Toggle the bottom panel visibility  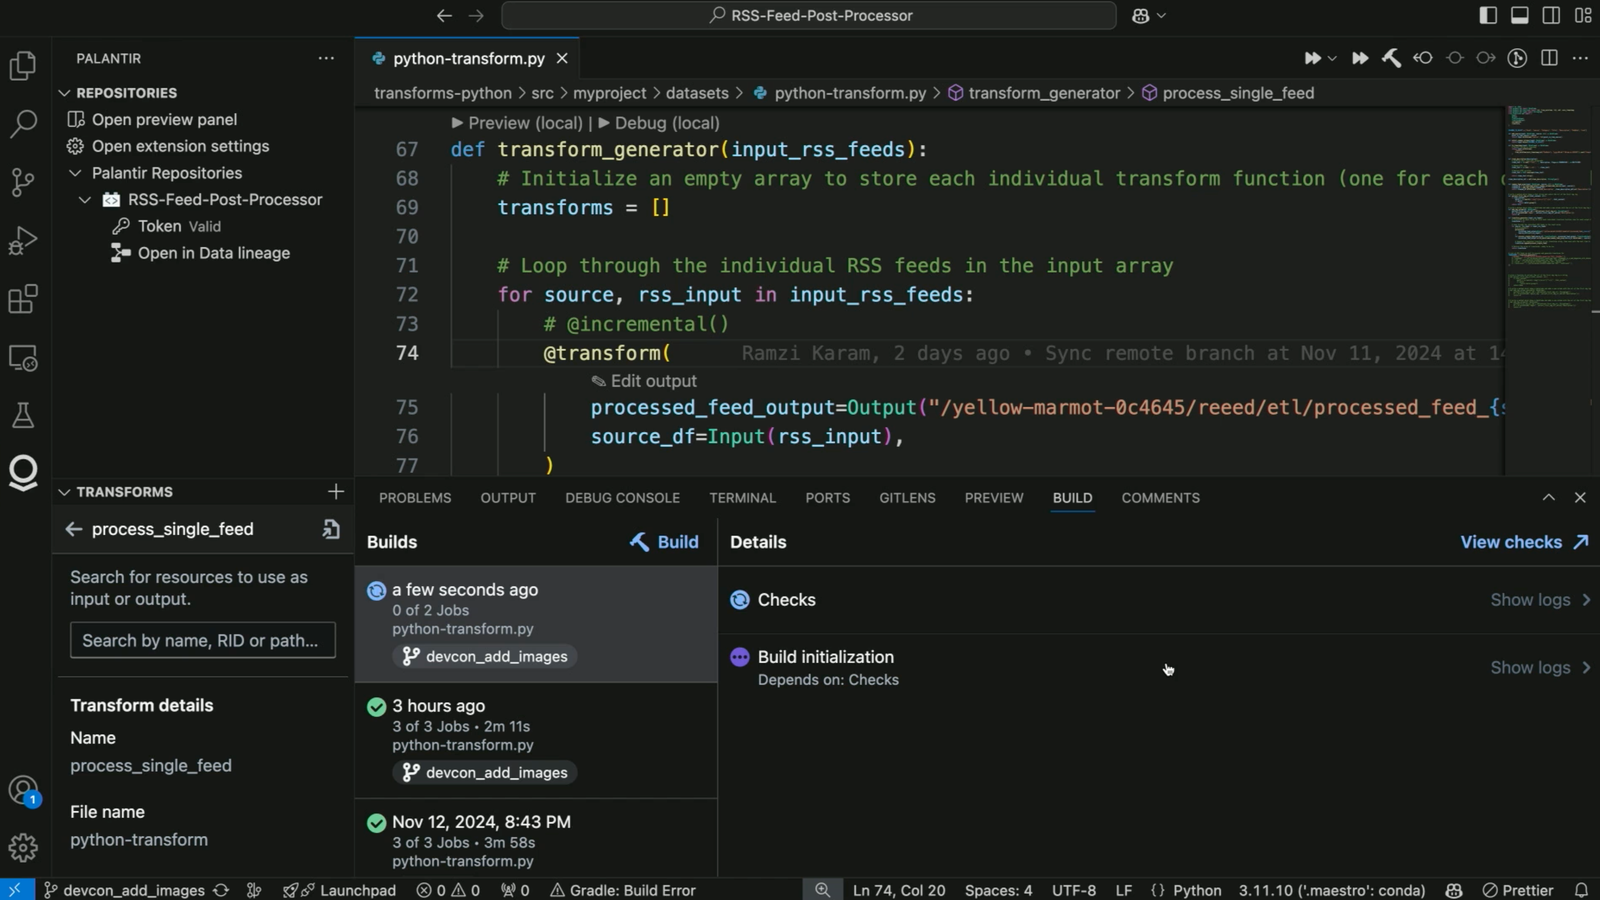[1519, 15]
